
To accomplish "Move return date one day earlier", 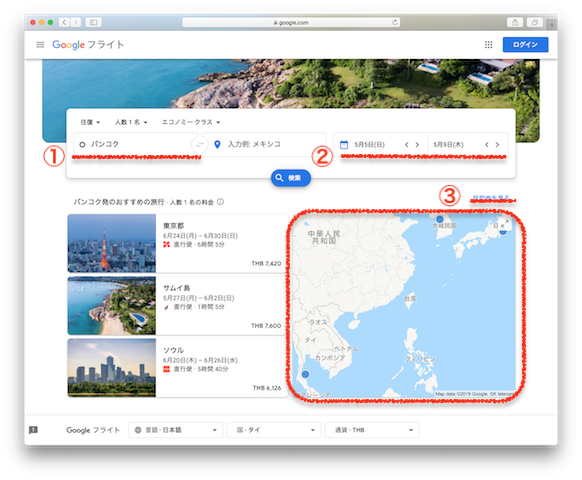I will (487, 144).
